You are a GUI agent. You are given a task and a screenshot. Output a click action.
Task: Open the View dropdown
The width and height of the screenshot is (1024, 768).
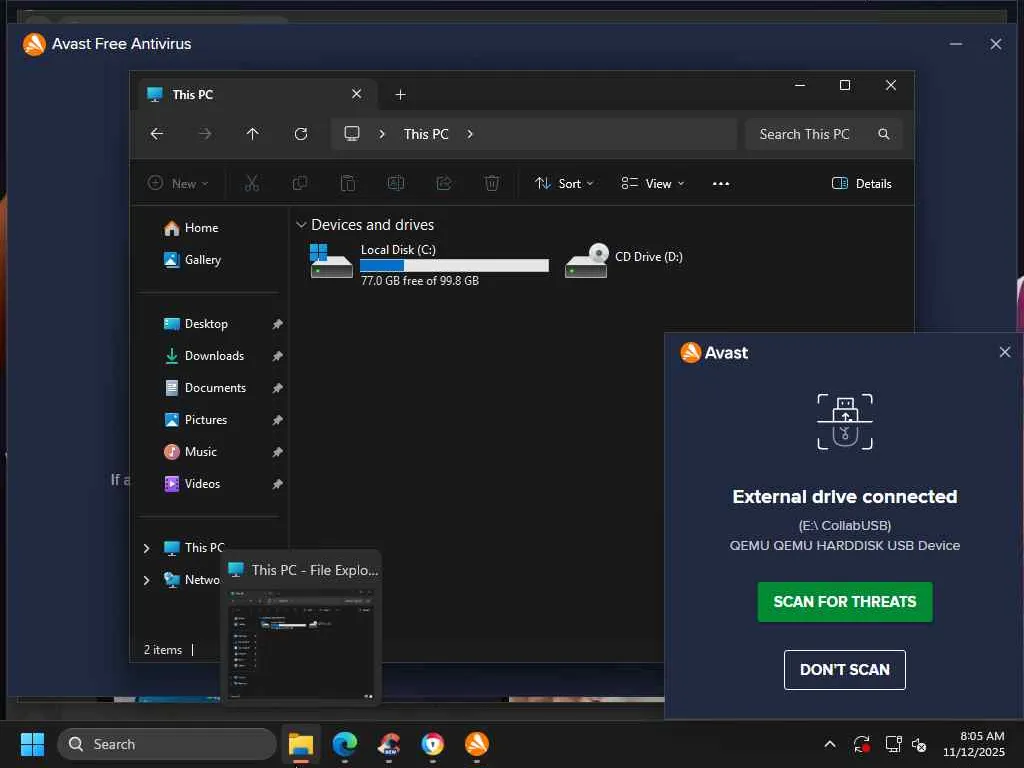coord(652,184)
